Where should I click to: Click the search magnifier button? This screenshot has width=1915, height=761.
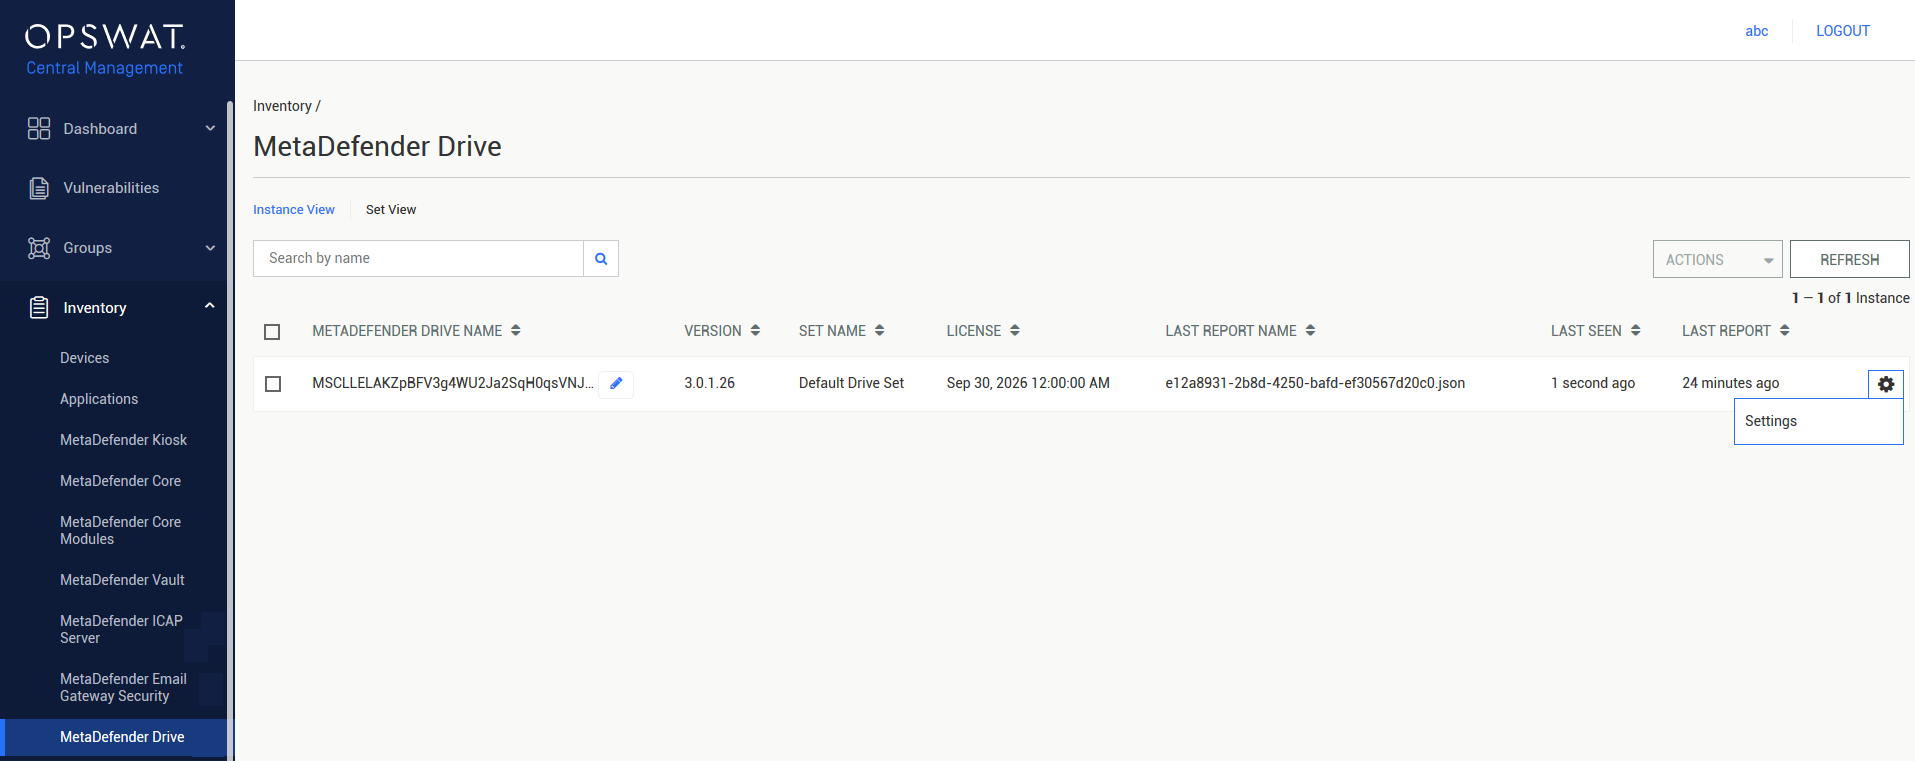pyautogui.click(x=601, y=259)
